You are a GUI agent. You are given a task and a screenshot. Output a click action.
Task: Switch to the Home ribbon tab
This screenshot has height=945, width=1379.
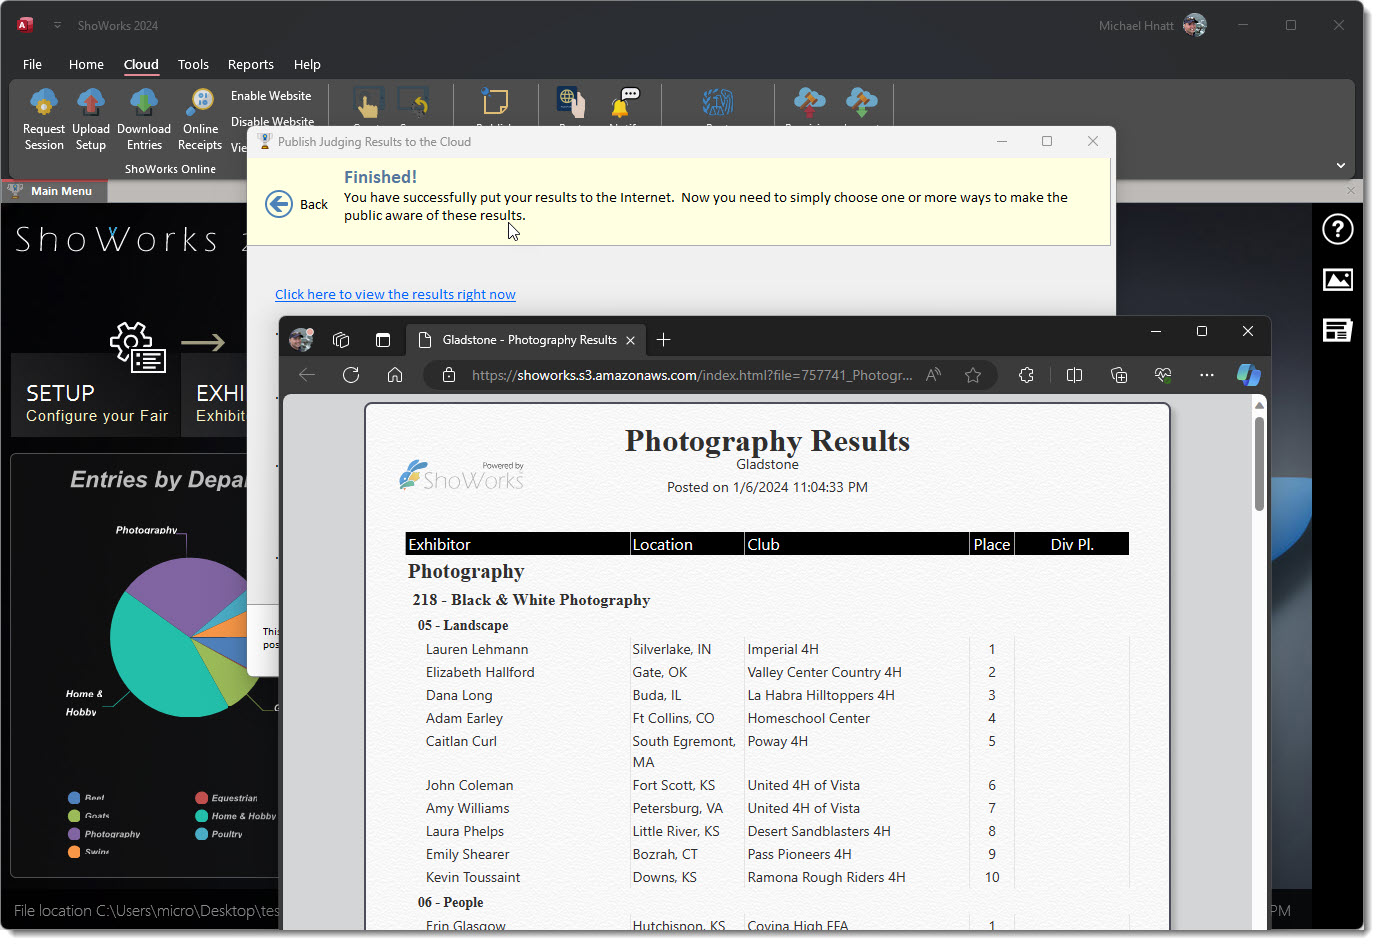(x=86, y=64)
